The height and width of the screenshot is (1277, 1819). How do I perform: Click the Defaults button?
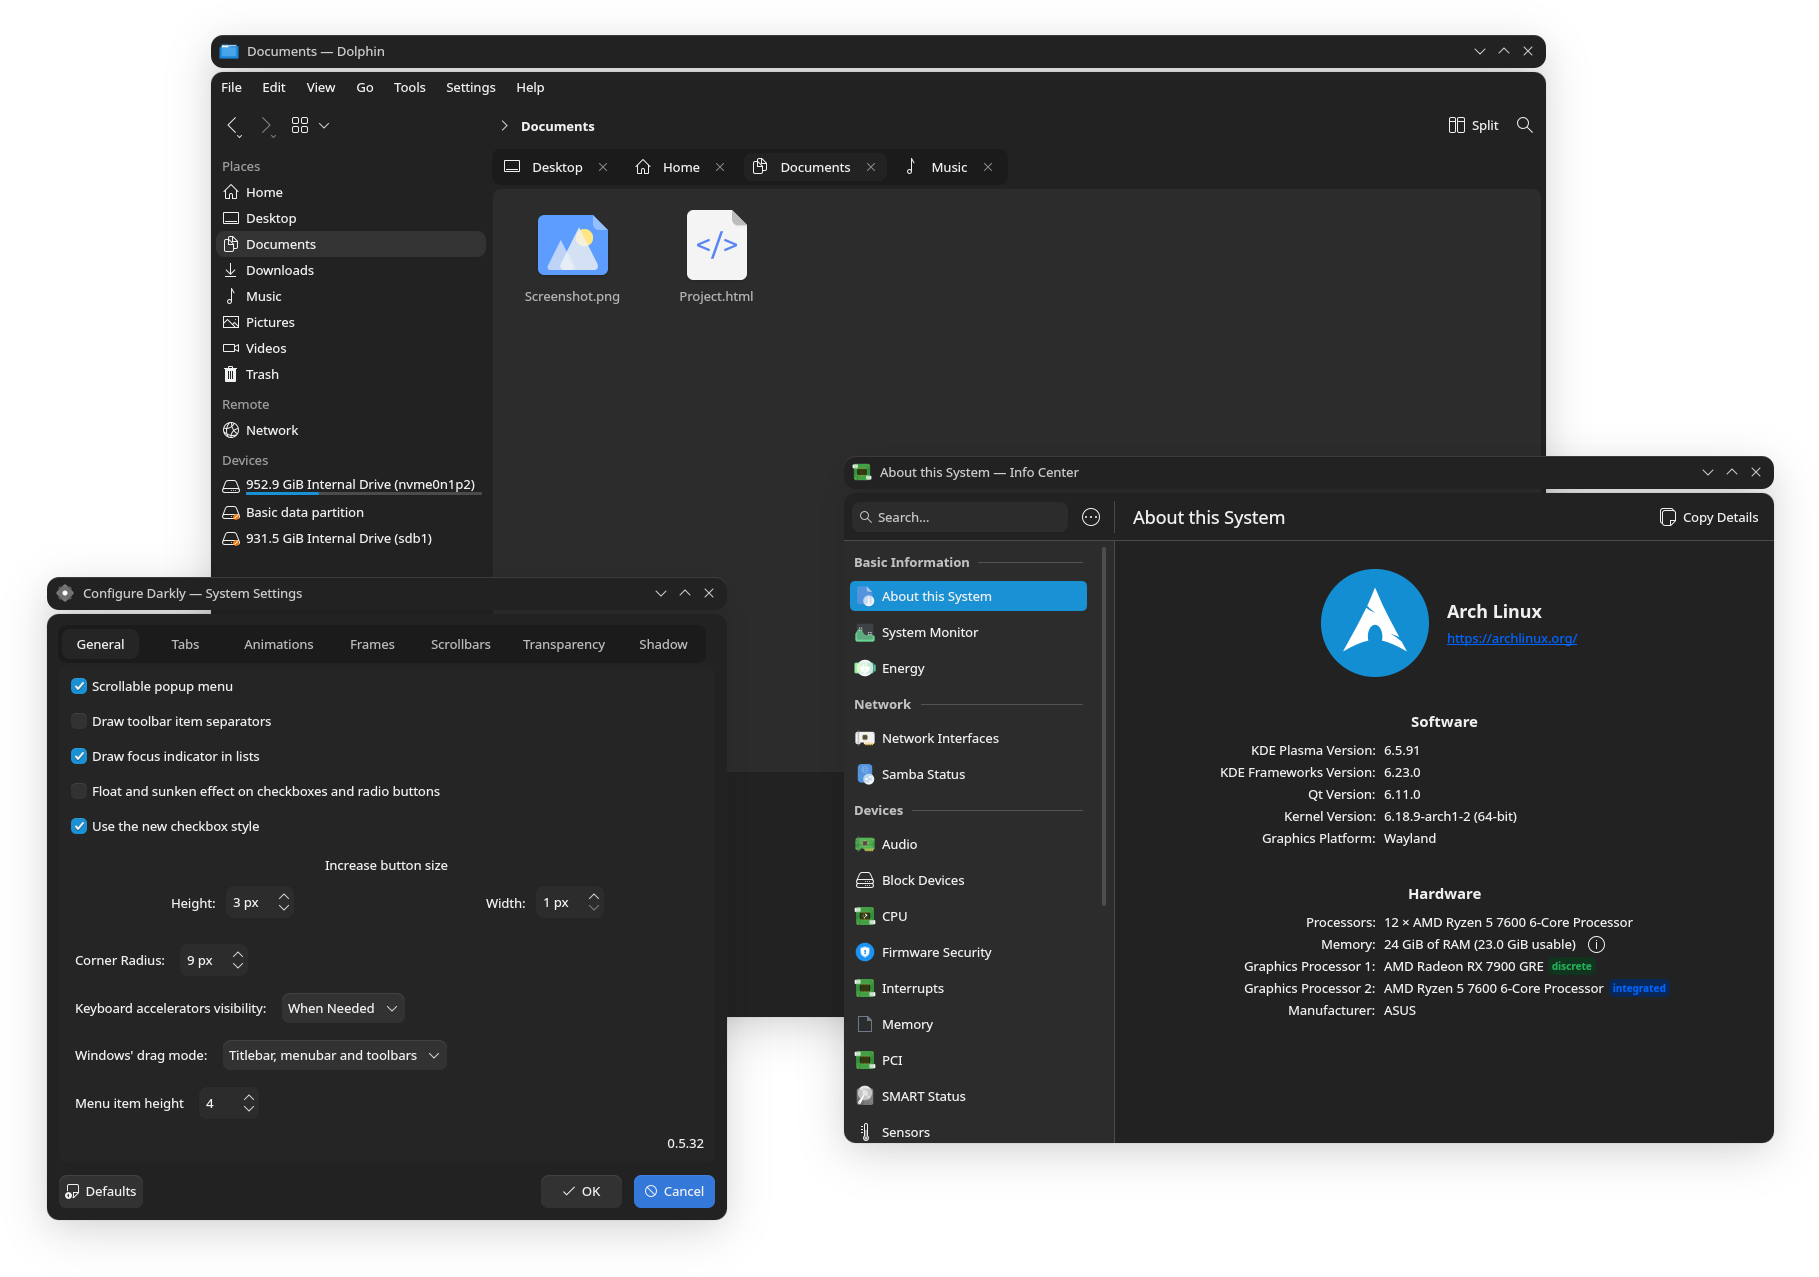coord(101,1191)
